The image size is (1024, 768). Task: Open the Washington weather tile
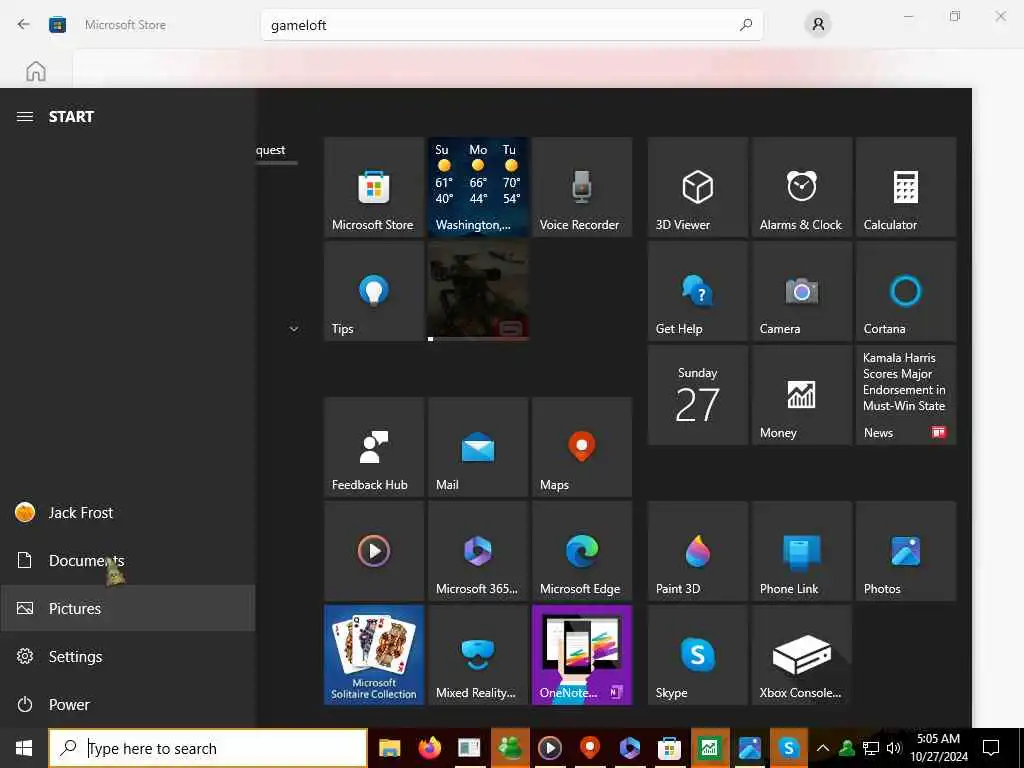coord(478,187)
